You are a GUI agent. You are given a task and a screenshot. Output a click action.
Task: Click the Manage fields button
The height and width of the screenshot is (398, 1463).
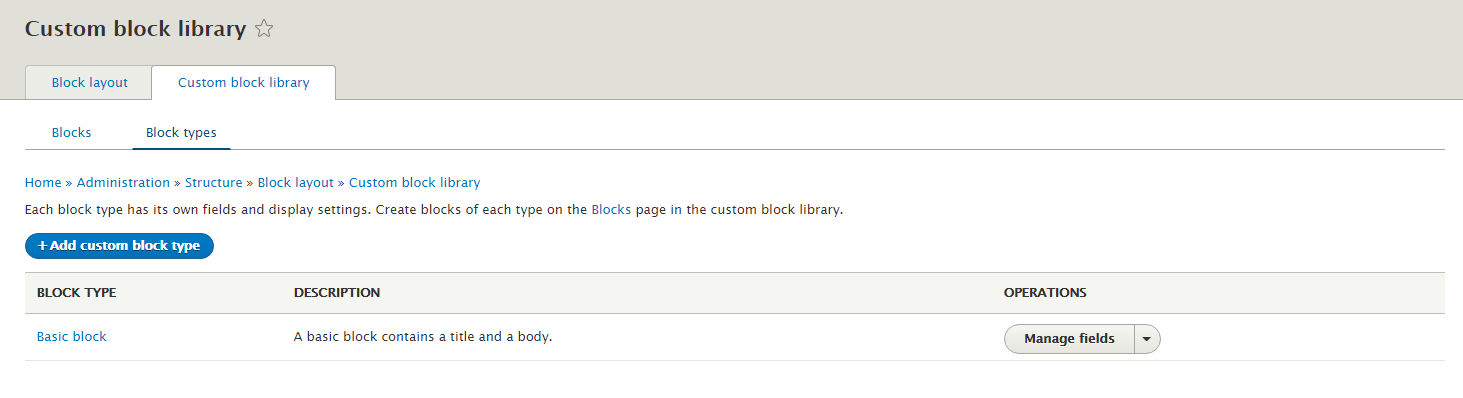click(x=1069, y=339)
